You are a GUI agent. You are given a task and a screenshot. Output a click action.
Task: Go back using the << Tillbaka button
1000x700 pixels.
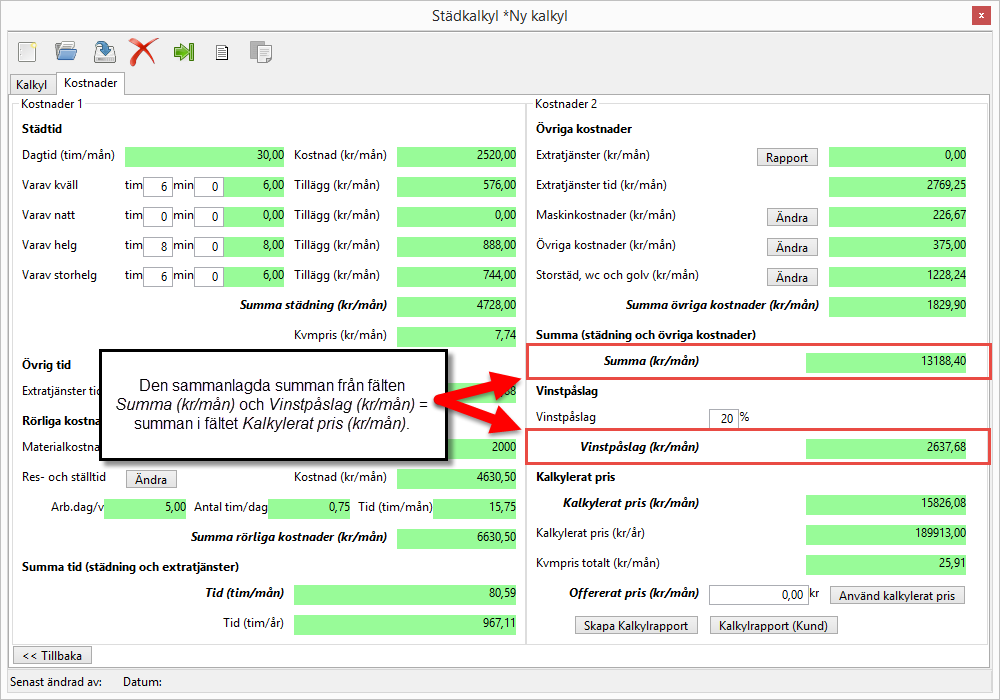(52, 655)
